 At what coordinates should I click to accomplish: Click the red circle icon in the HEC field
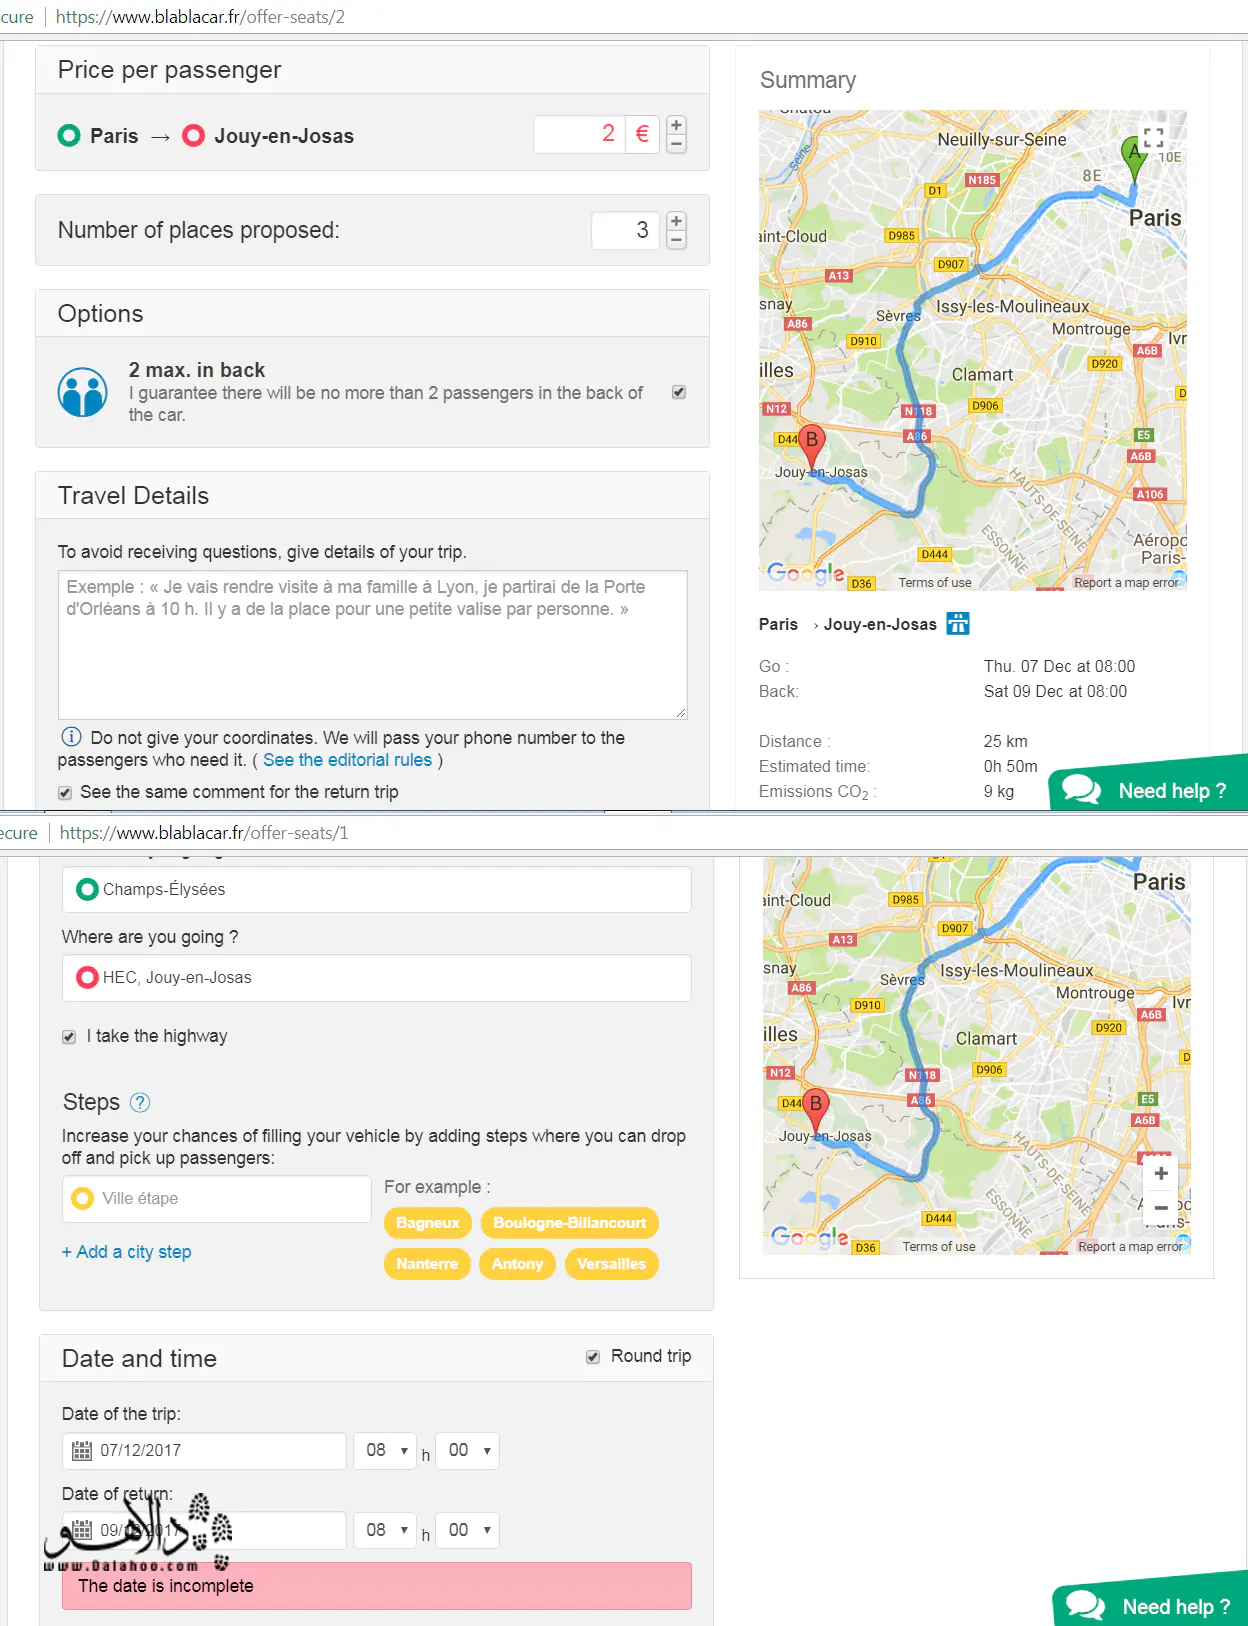(87, 978)
